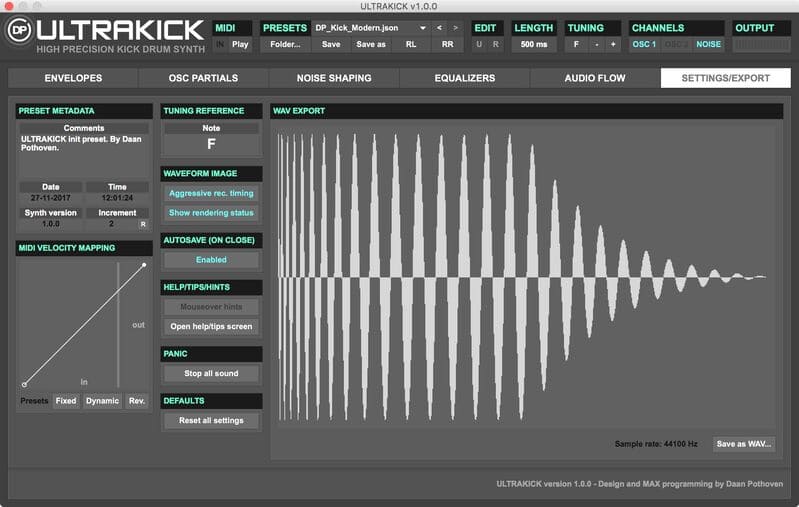Toggle Aggressive rec. timing option
The height and width of the screenshot is (507, 799).
(211, 194)
